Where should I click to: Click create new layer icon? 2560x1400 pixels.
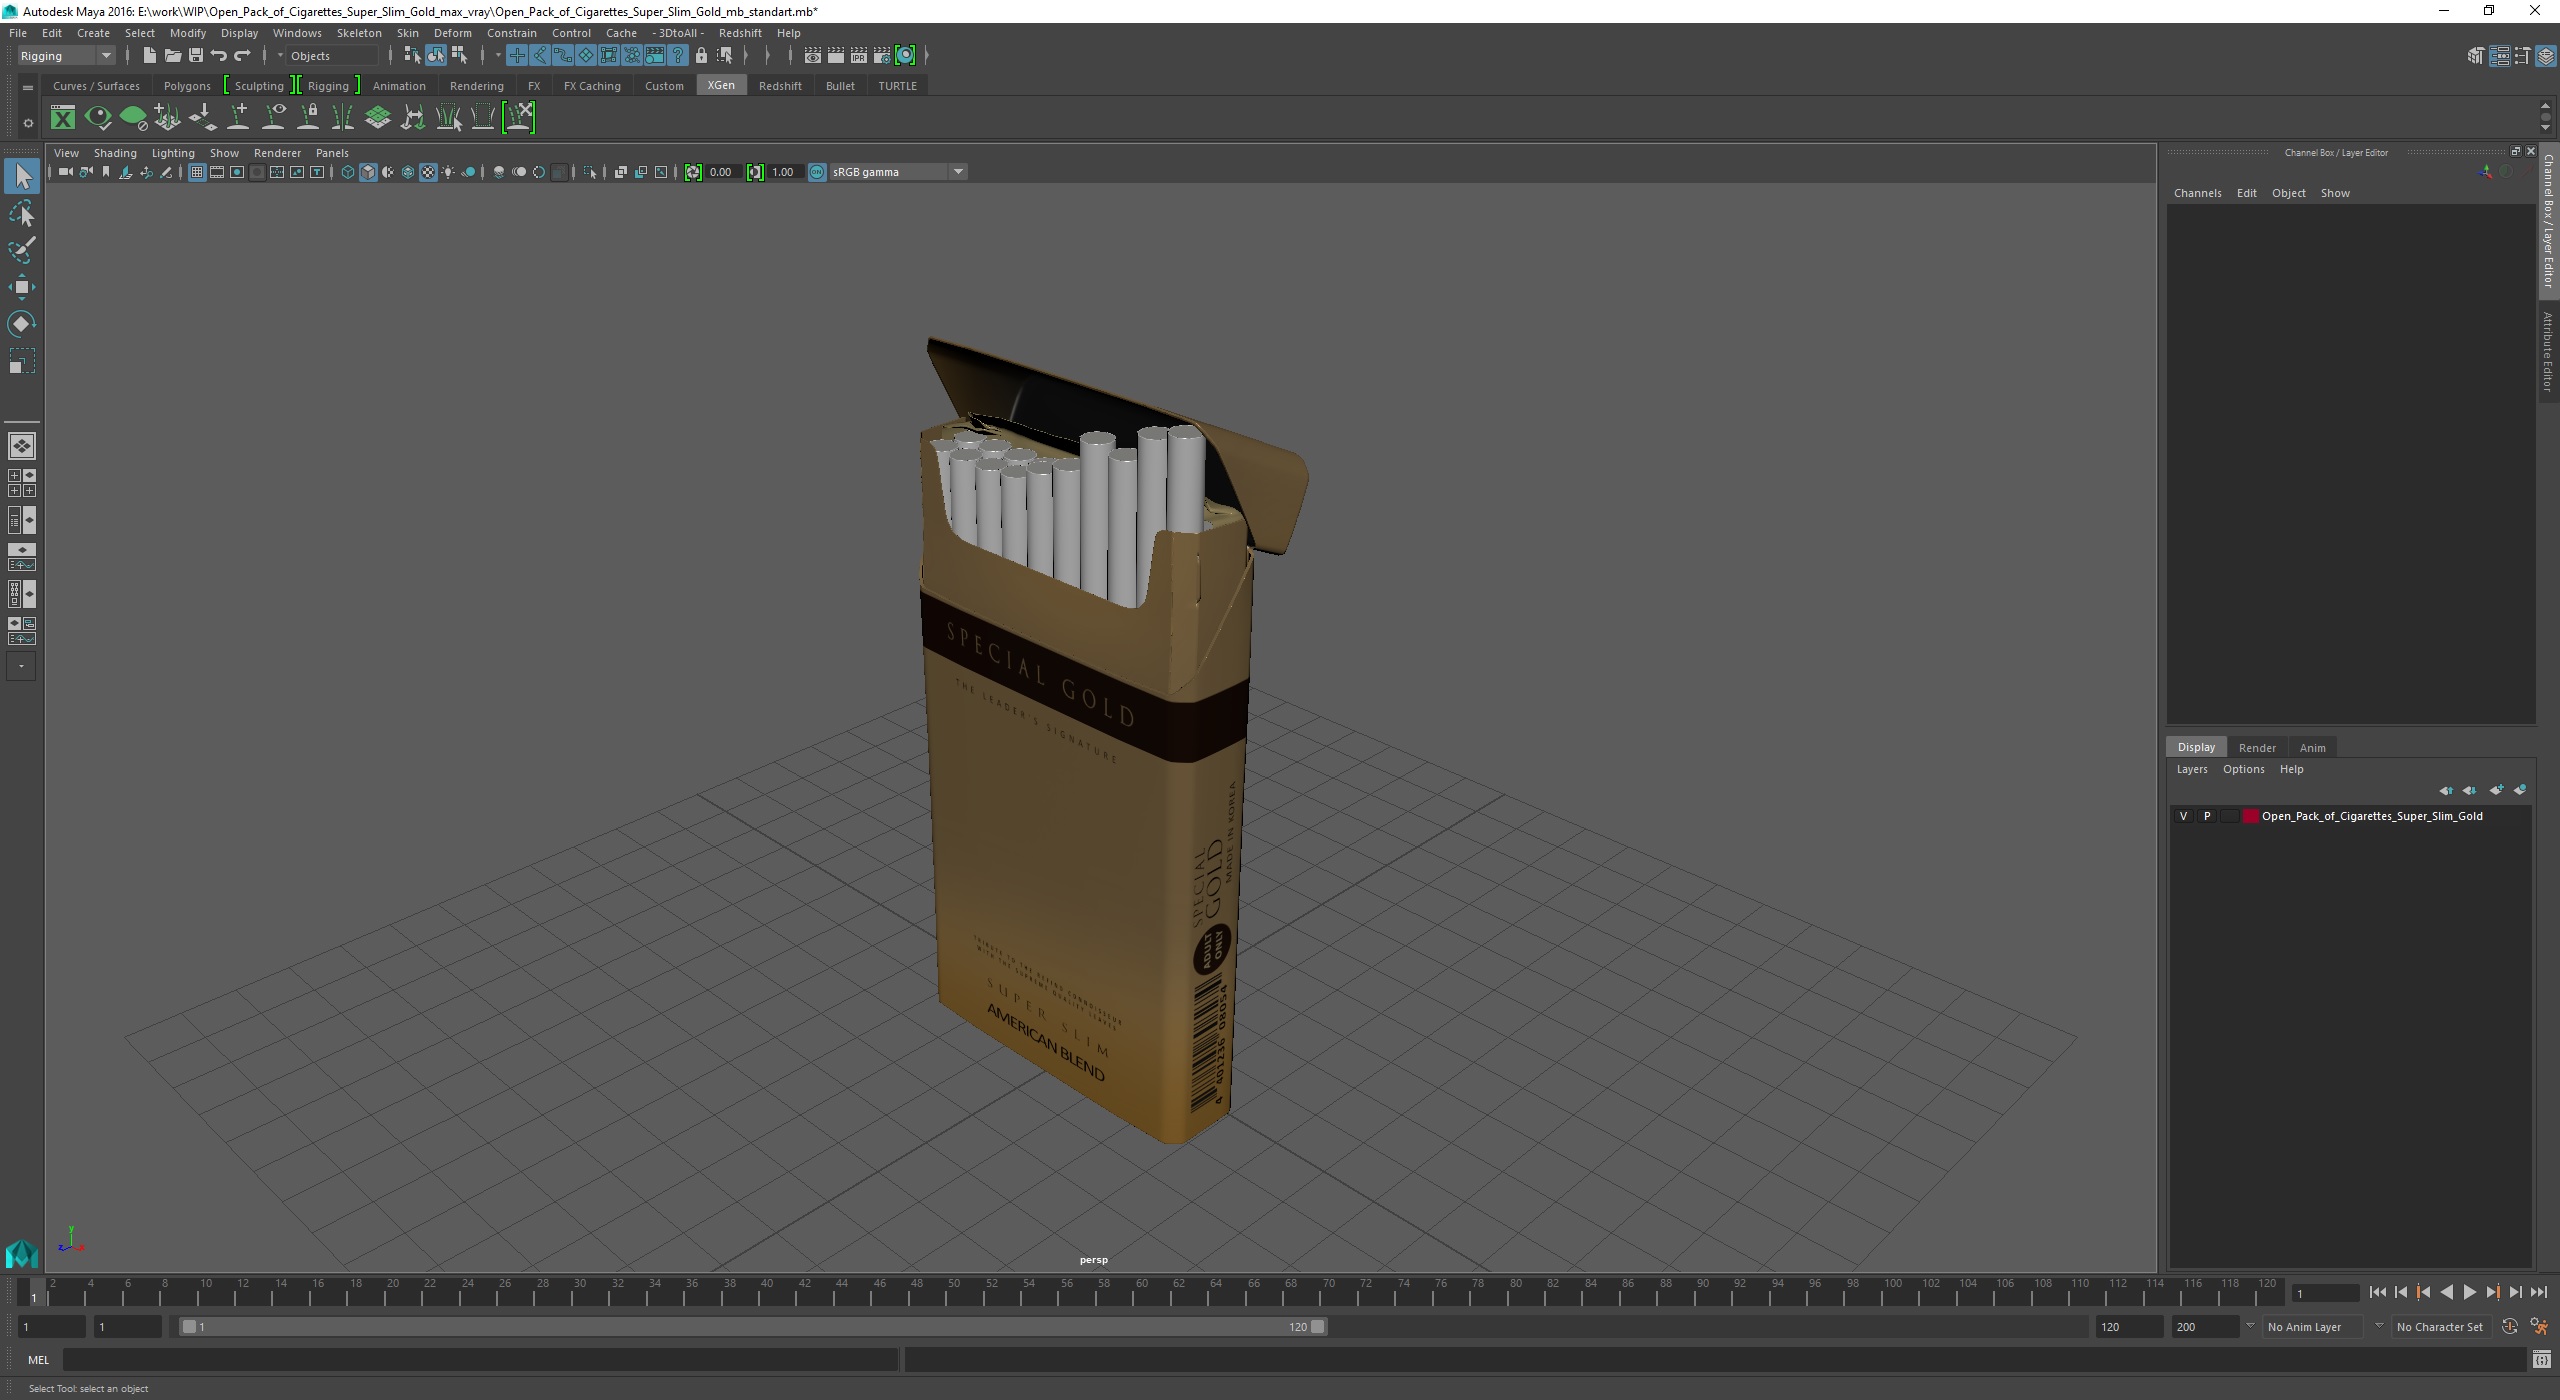(2497, 790)
